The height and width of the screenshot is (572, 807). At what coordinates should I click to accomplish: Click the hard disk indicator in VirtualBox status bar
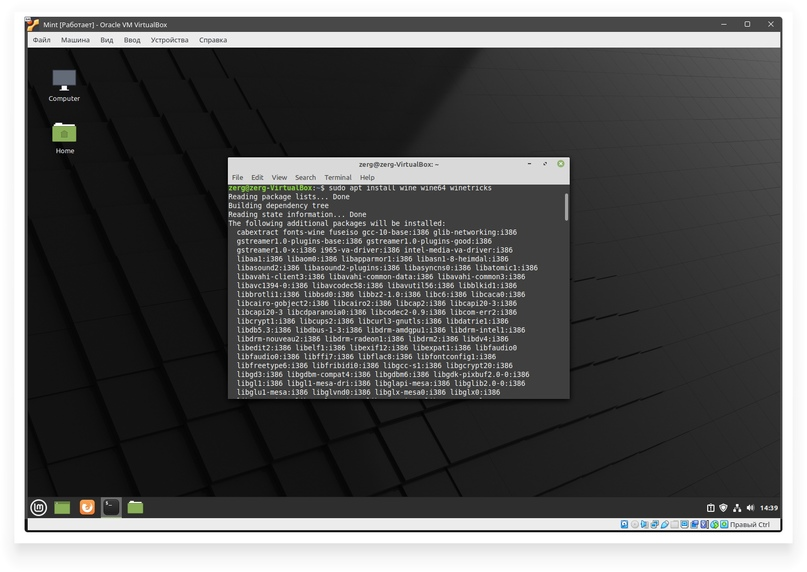click(624, 524)
